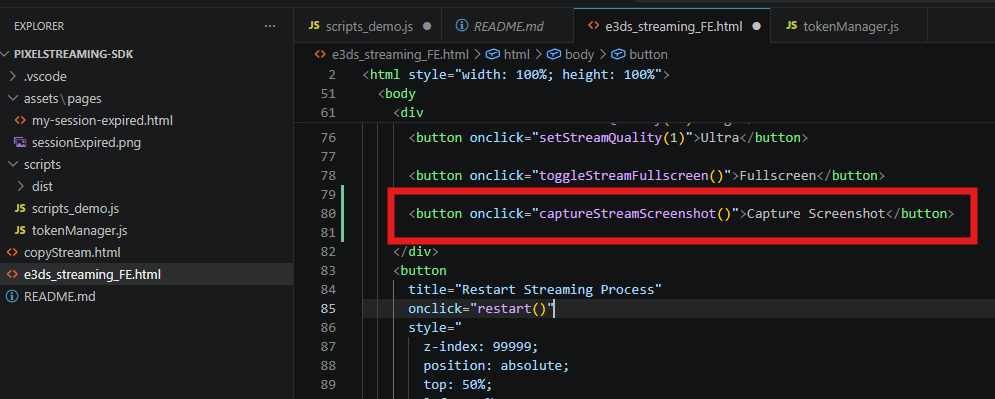The image size is (995, 399).
Task: Click the unsaved dot on e3ds_streaming_FE.html tab
Action: [756, 27]
